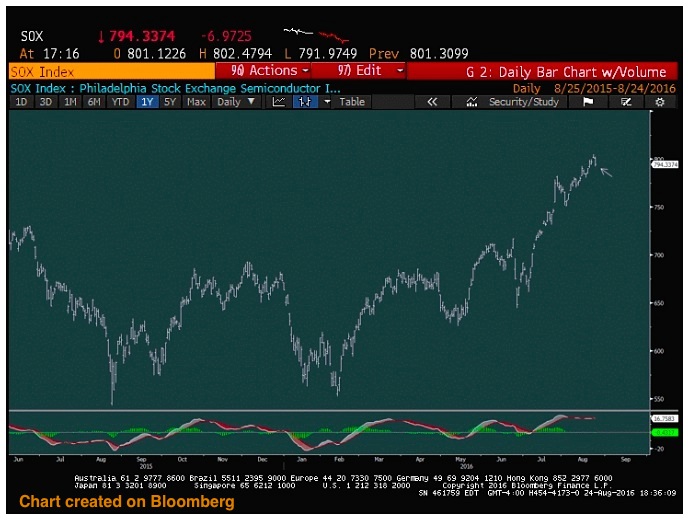Image resolution: width=692 pixels, height=521 pixels.
Task: Switch to line chart icon
Action: tap(279, 102)
